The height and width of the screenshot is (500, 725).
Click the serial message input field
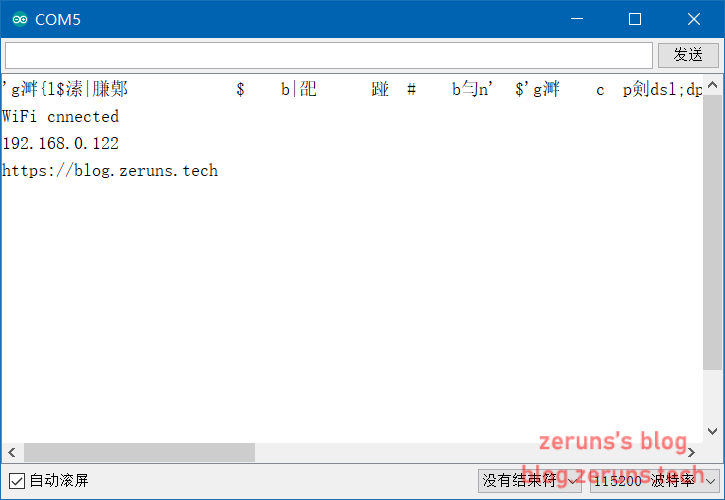[x=328, y=55]
